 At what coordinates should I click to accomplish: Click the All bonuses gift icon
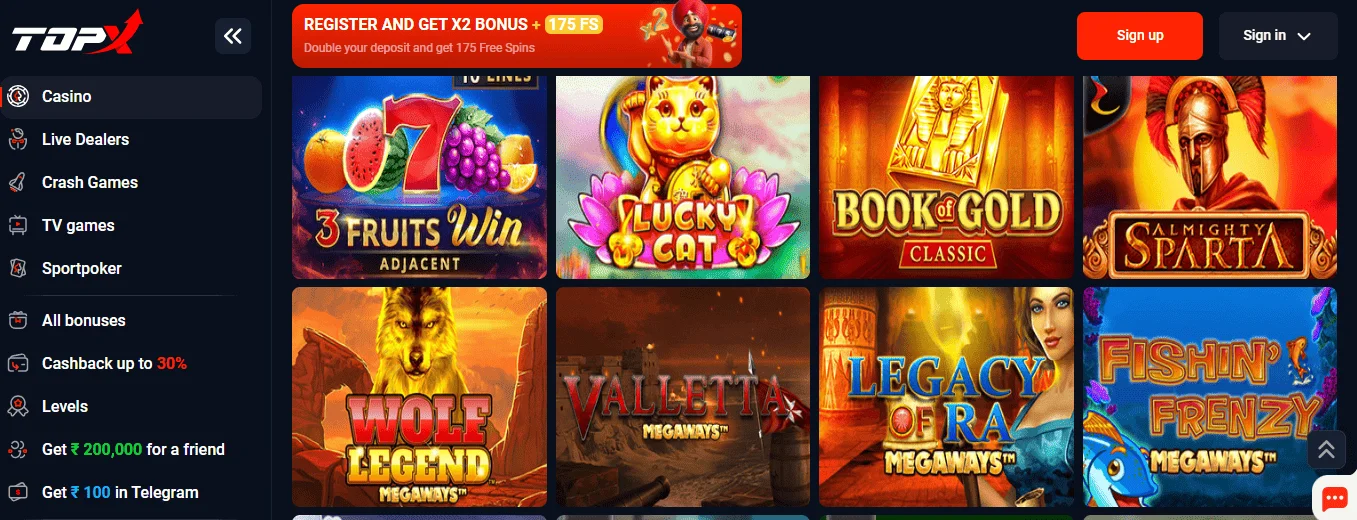pos(17,321)
